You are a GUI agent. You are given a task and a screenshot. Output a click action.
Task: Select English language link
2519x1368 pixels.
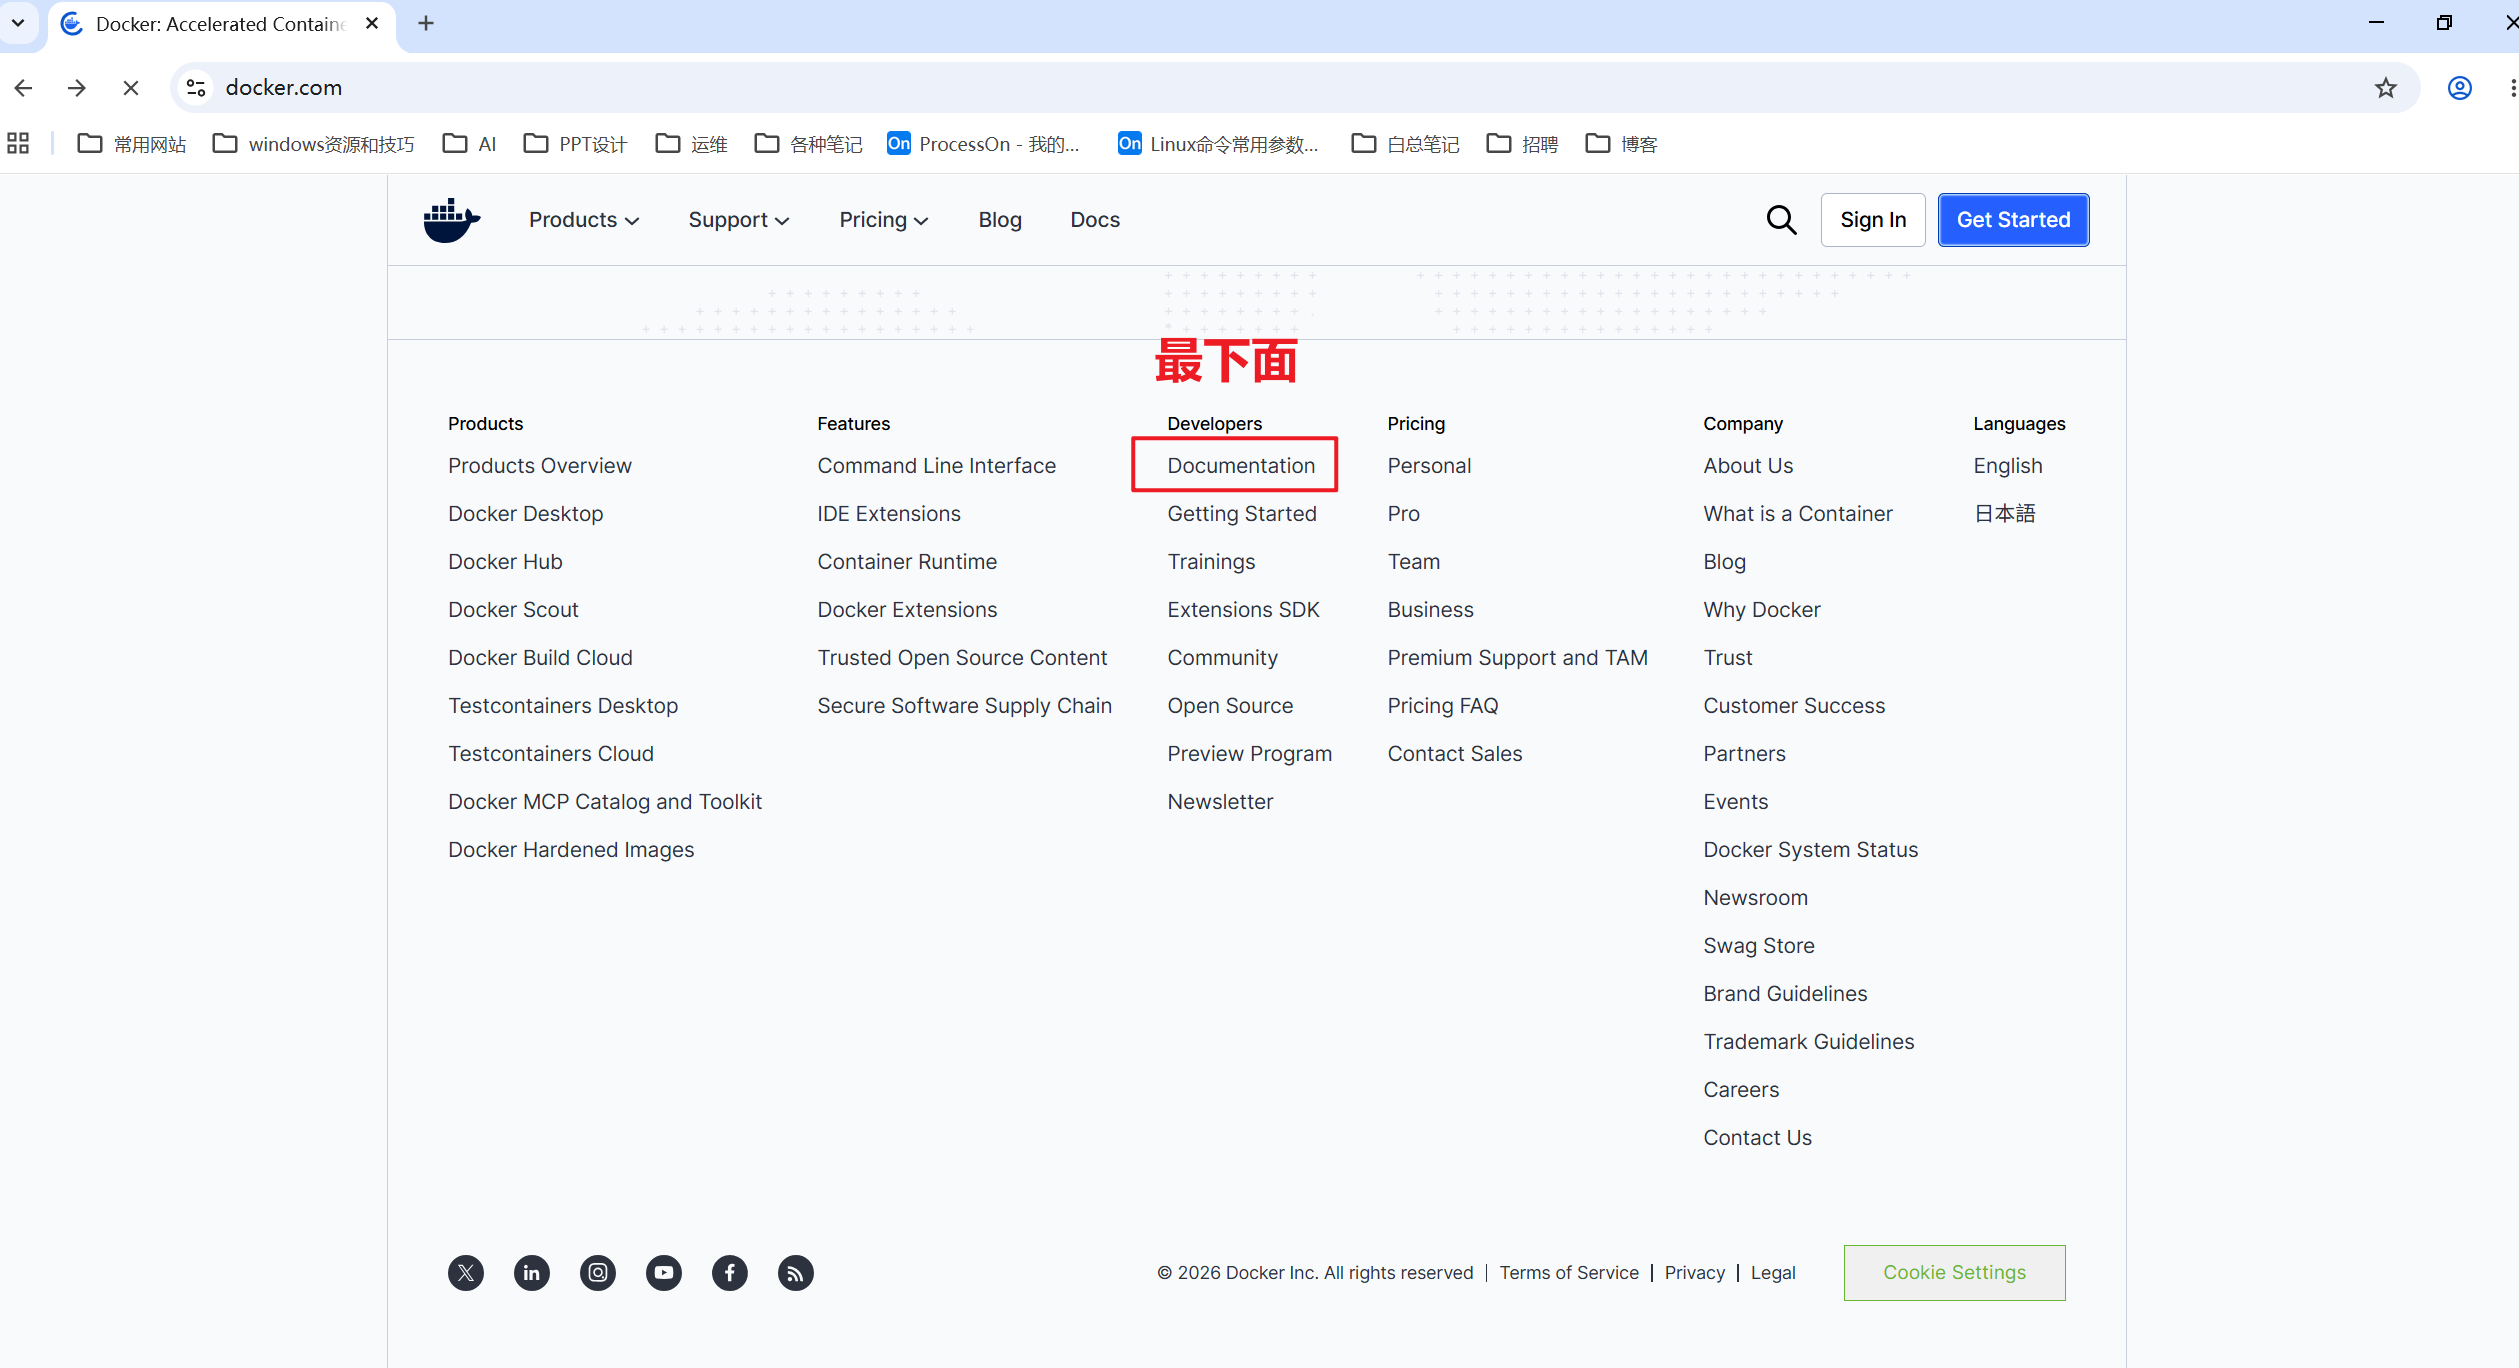pyautogui.click(x=2008, y=466)
